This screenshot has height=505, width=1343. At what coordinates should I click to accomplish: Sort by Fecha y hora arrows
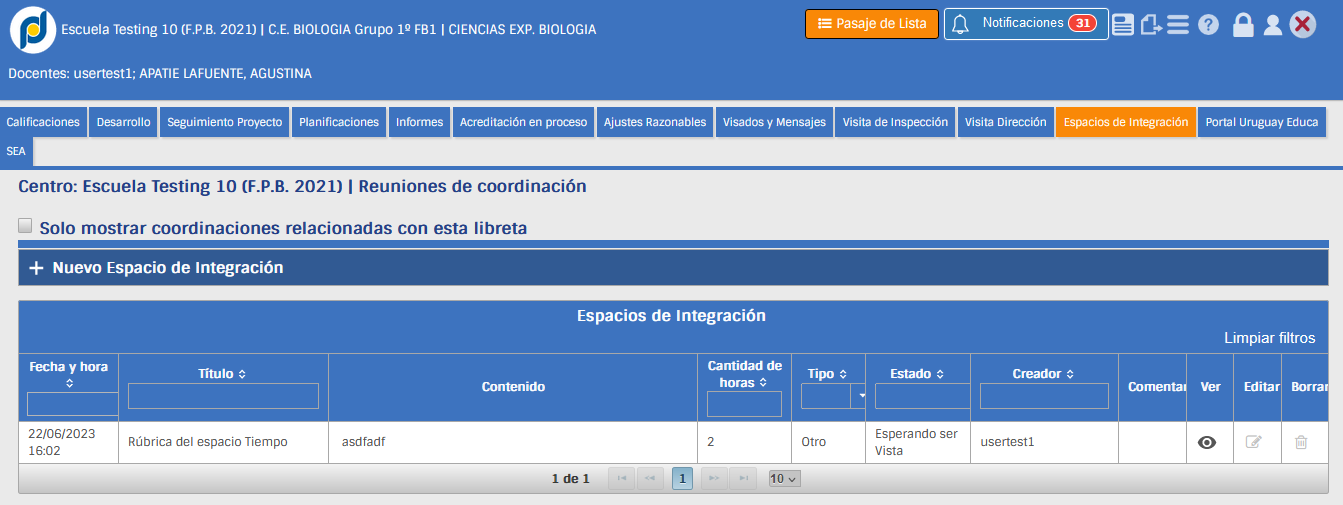[x=69, y=383]
